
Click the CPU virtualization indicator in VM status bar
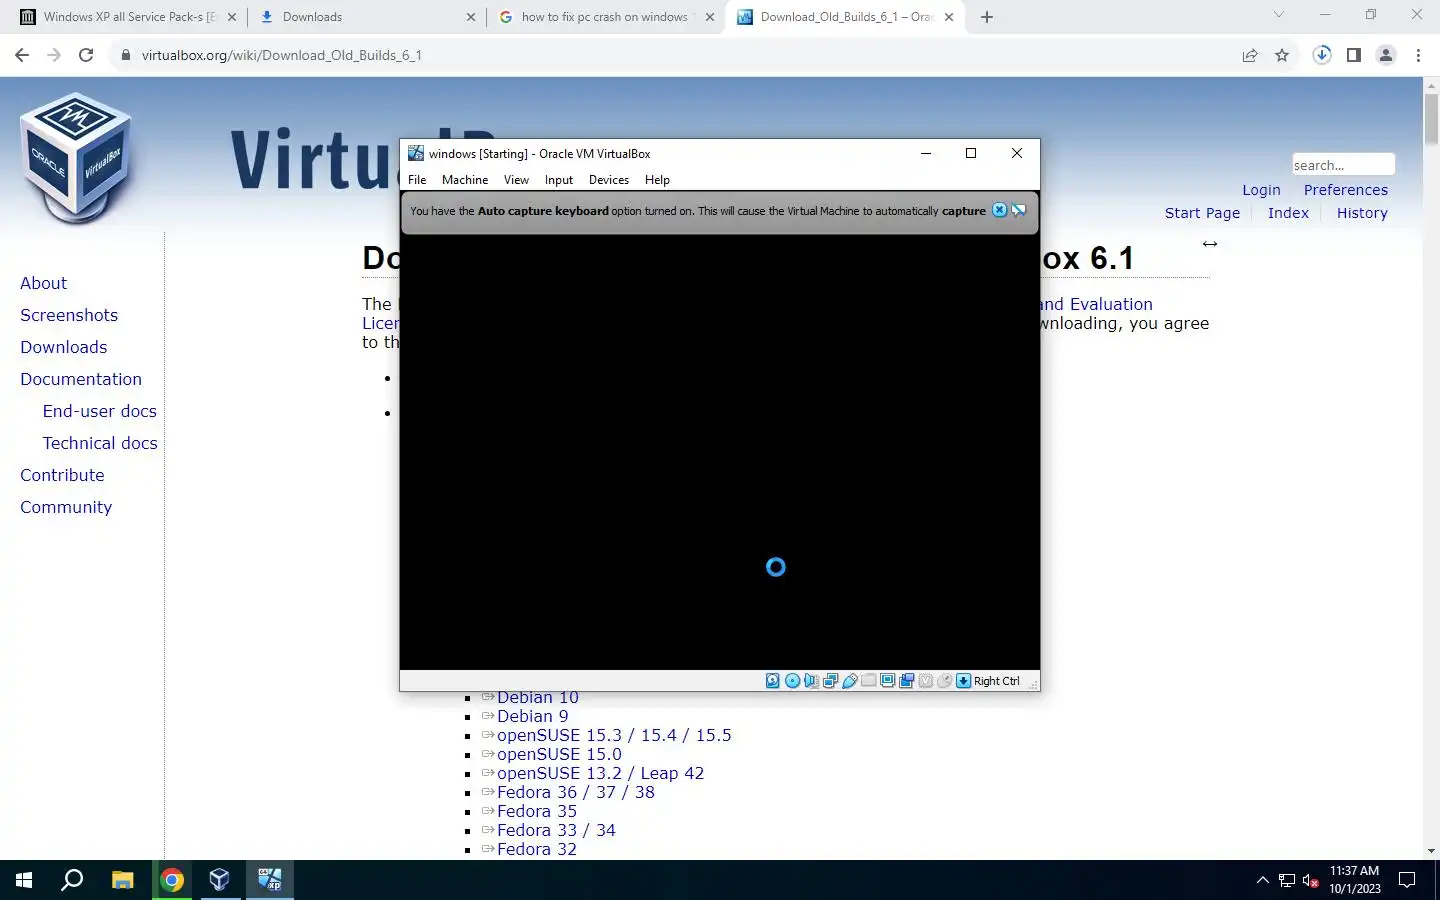[x=925, y=681]
